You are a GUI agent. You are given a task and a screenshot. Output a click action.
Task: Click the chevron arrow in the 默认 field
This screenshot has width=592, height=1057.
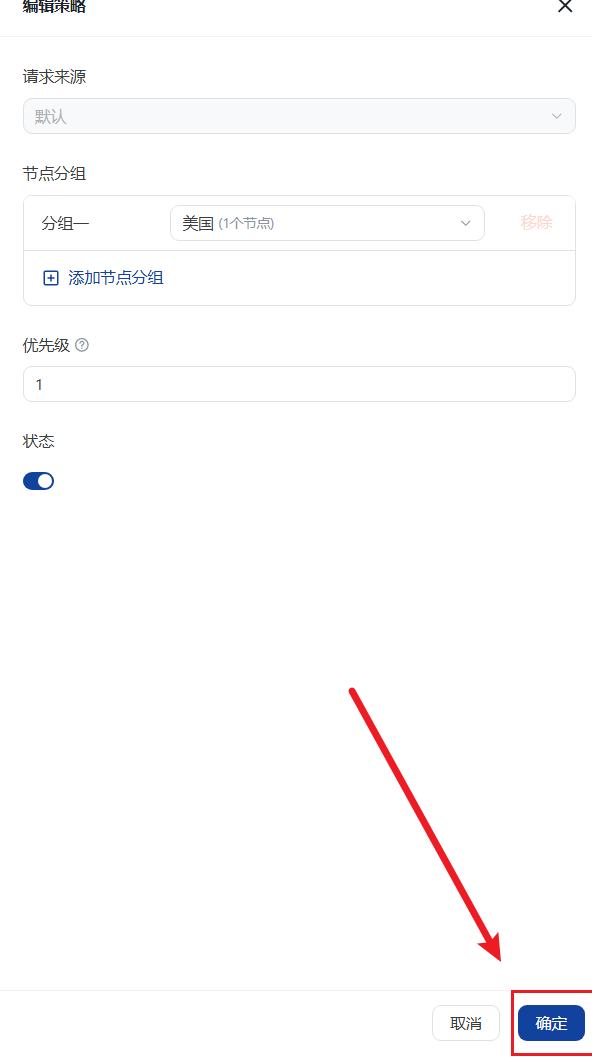pyautogui.click(x=556, y=116)
